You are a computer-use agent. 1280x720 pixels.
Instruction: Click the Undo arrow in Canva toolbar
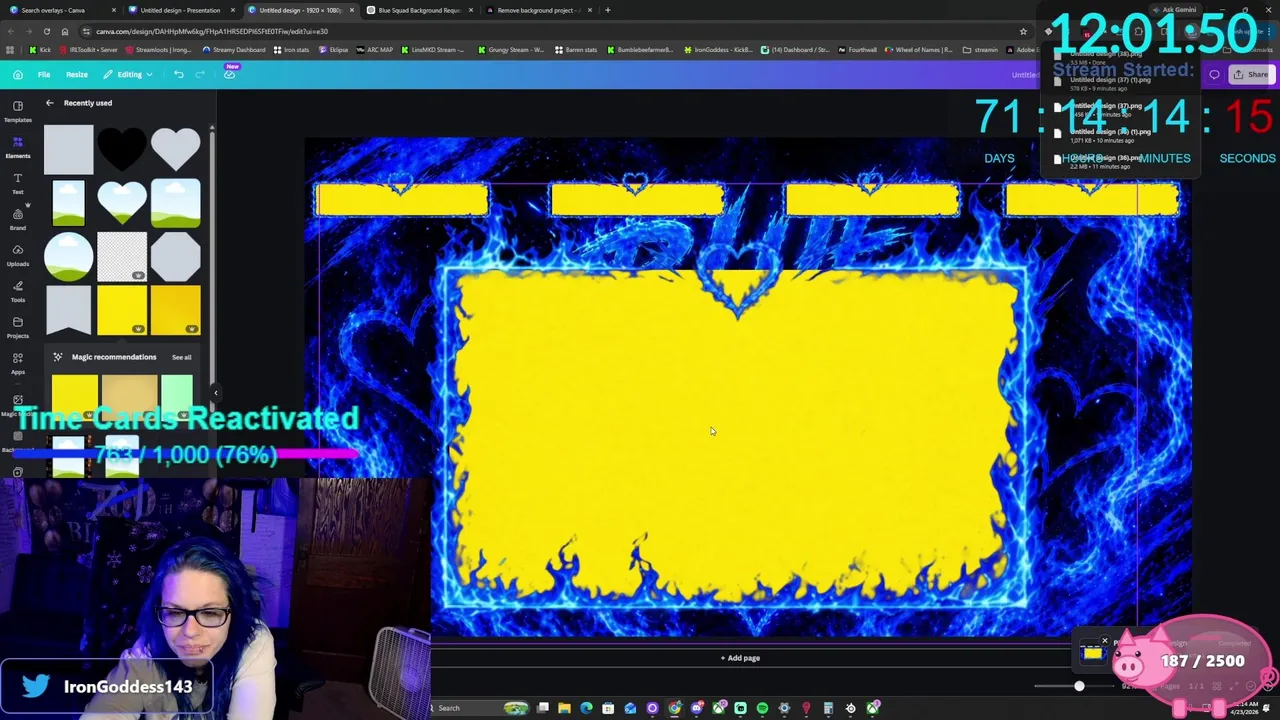pos(178,74)
